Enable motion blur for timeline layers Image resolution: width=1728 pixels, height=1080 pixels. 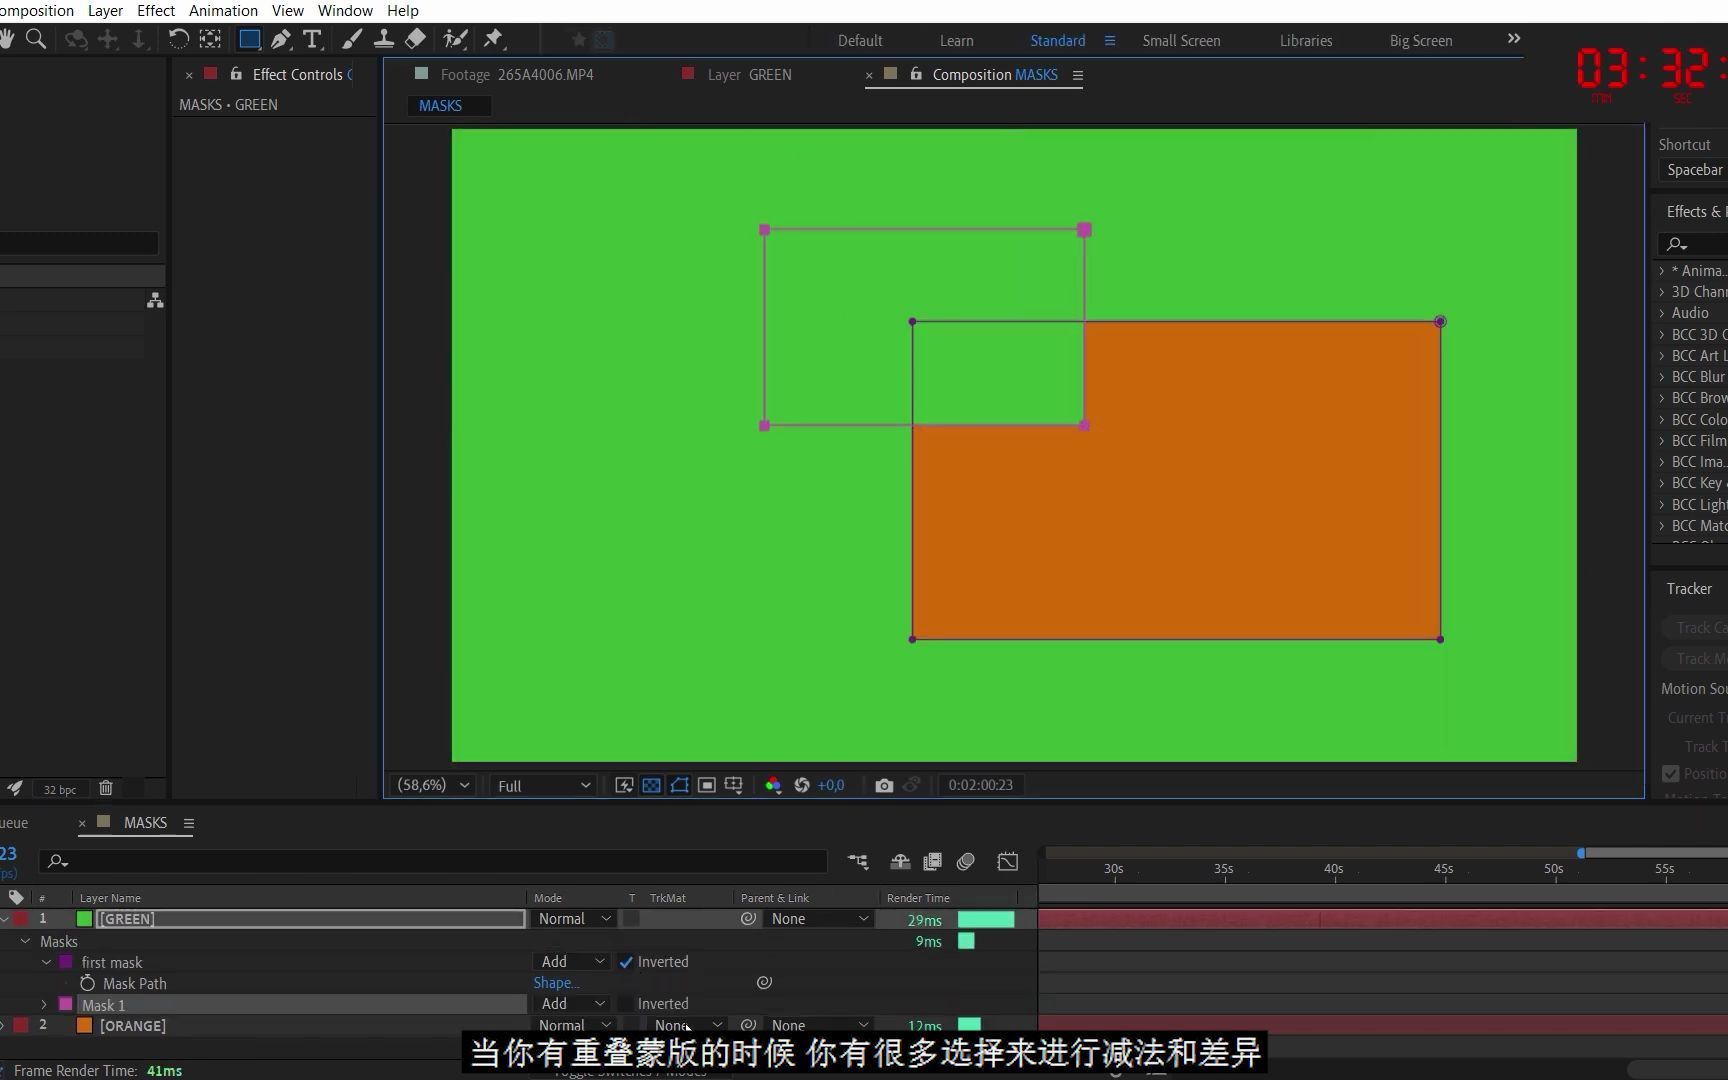click(965, 861)
